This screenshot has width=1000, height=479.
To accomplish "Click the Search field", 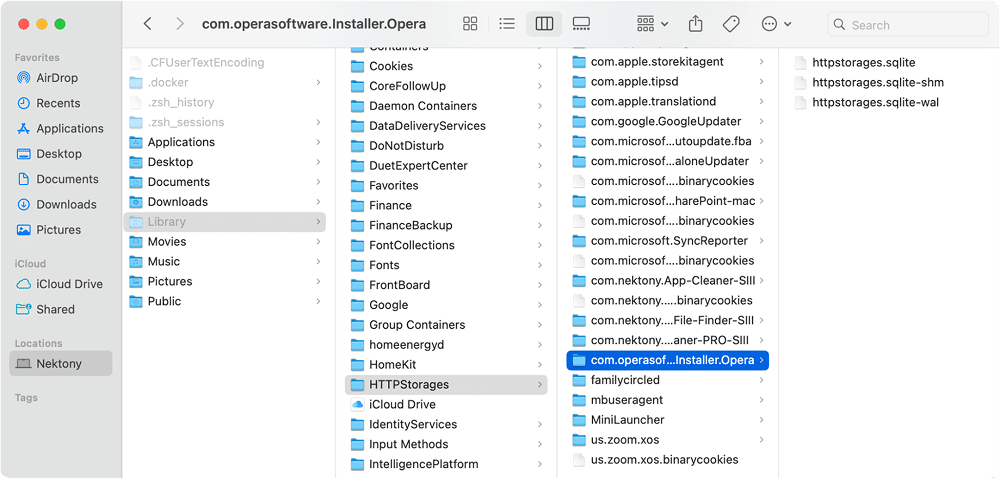I will pyautogui.click(x=908, y=25).
